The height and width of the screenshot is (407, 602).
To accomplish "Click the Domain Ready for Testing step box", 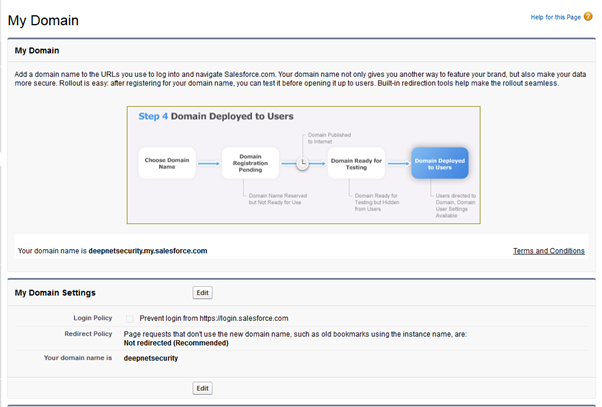I will [356, 163].
